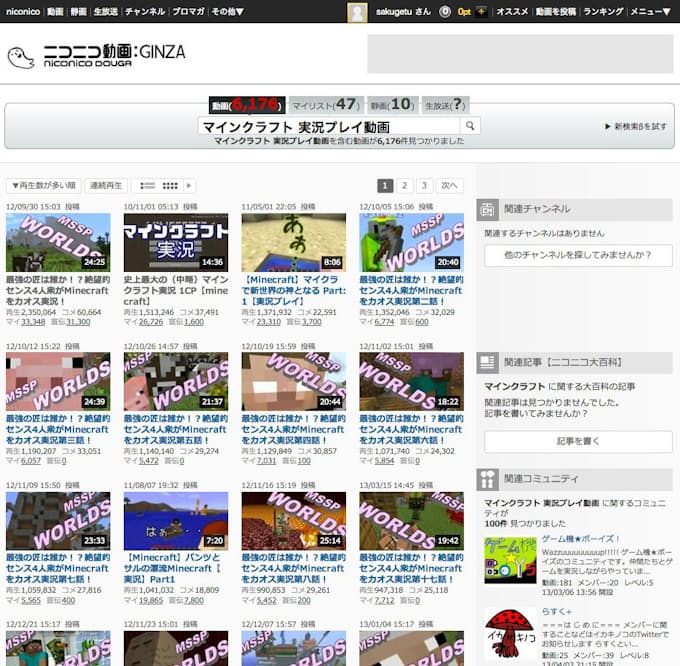
Task: Click the search magnifier icon
Action: pyautogui.click(x=470, y=126)
